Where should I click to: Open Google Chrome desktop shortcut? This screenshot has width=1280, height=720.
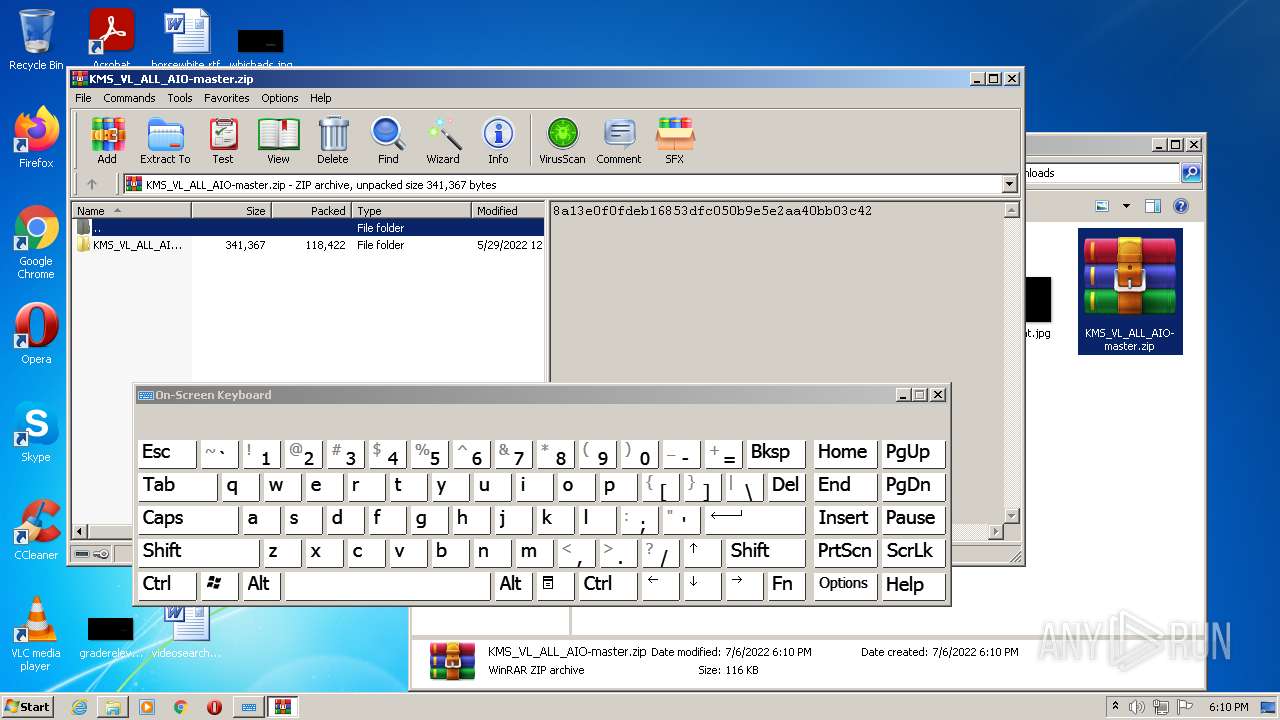click(36, 242)
